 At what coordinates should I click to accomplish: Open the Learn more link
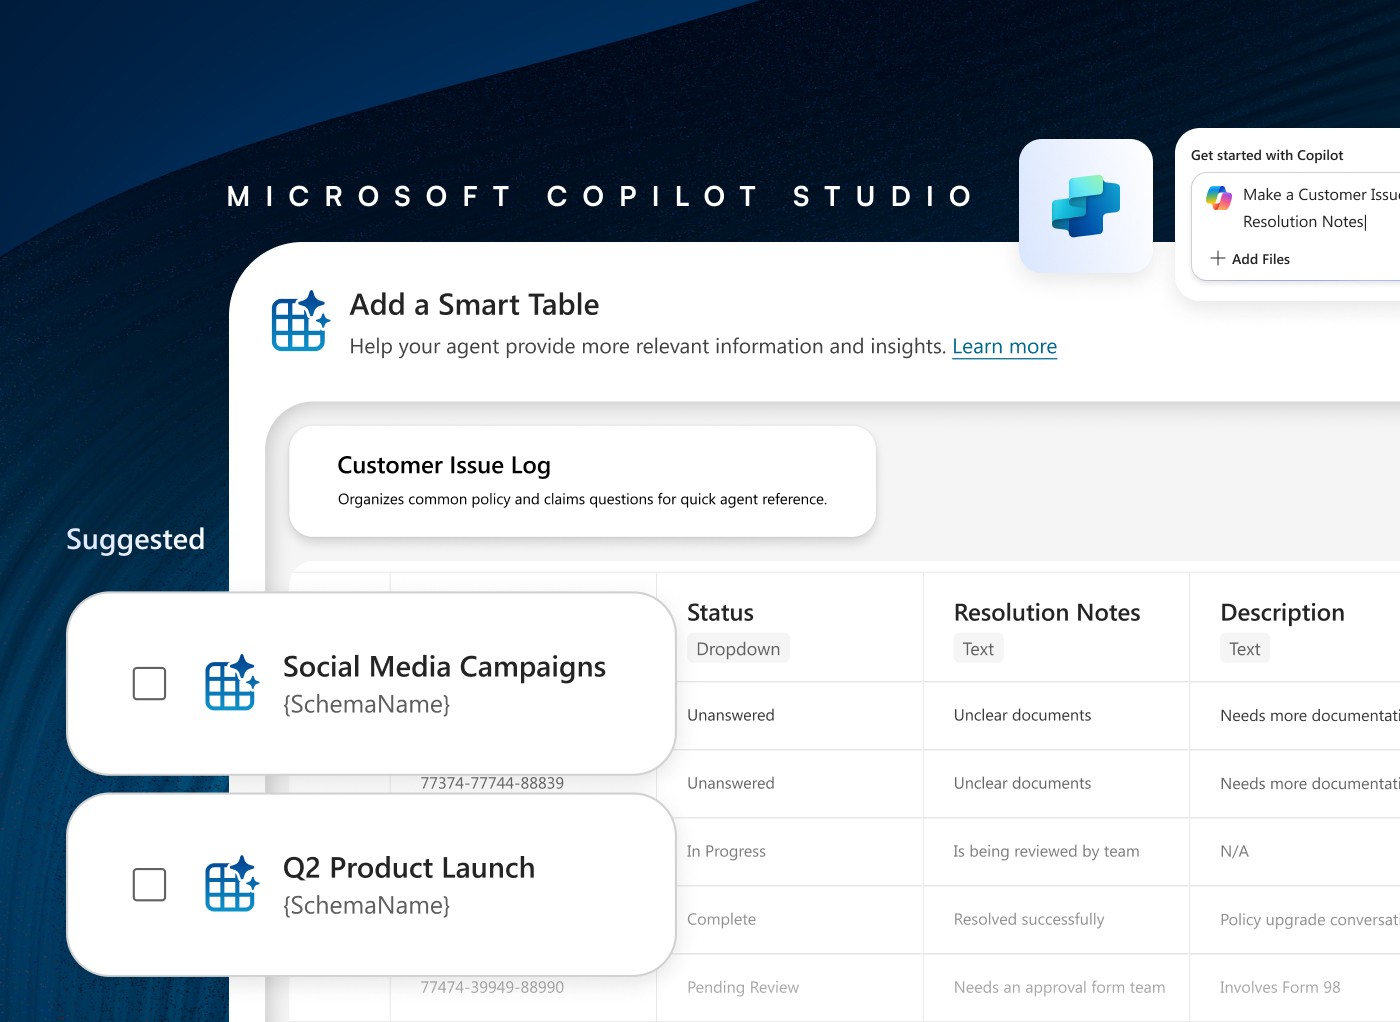1004,346
